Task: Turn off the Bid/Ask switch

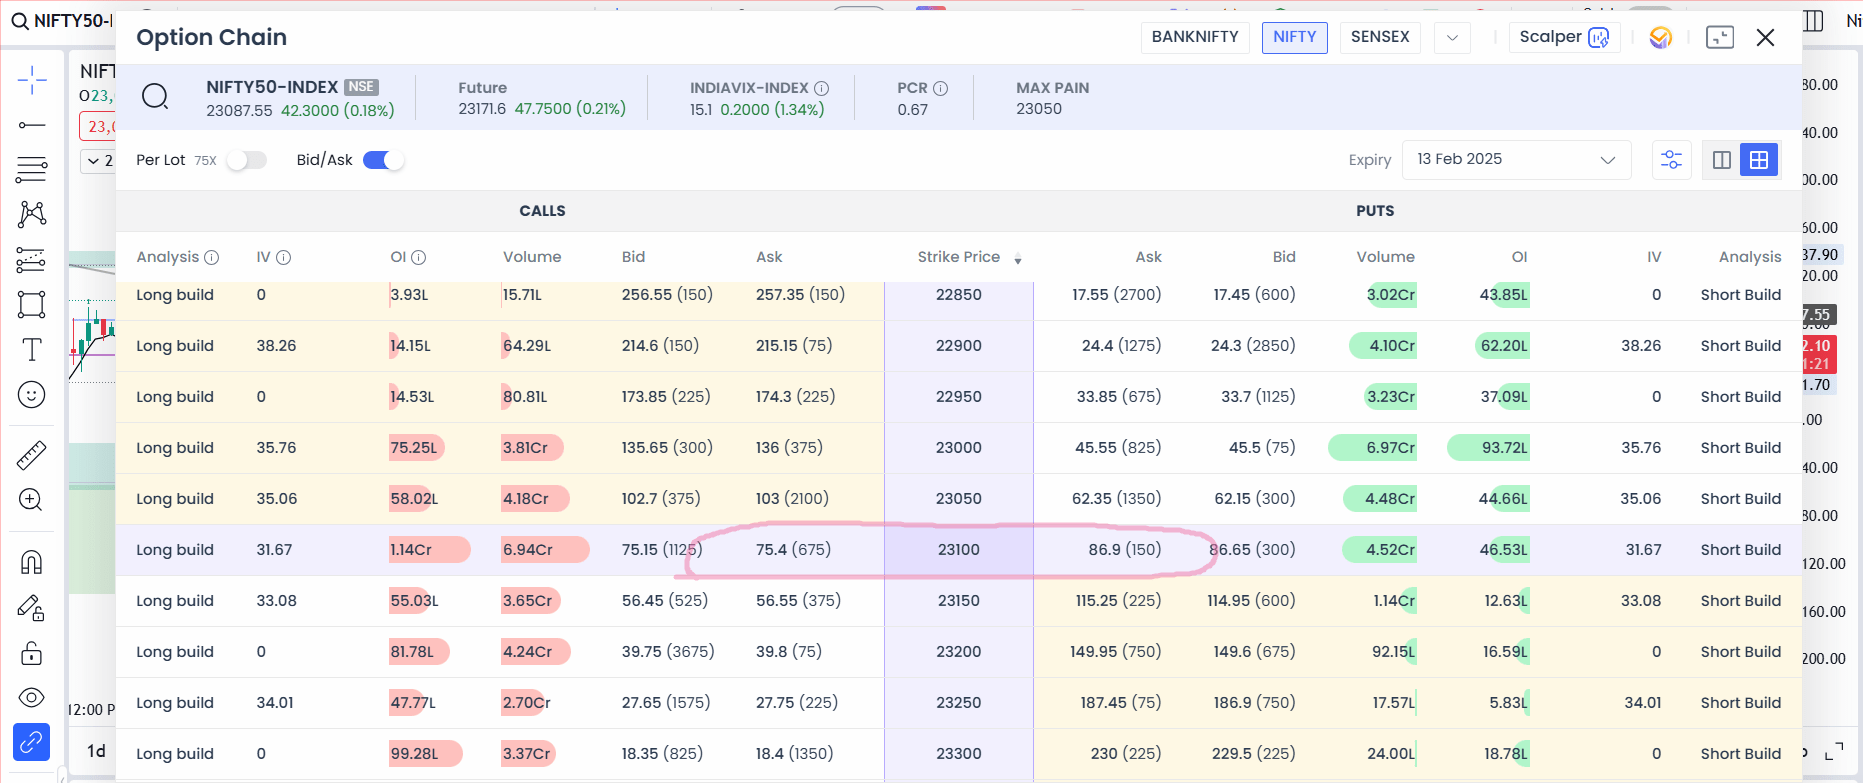Action: point(383,160)
